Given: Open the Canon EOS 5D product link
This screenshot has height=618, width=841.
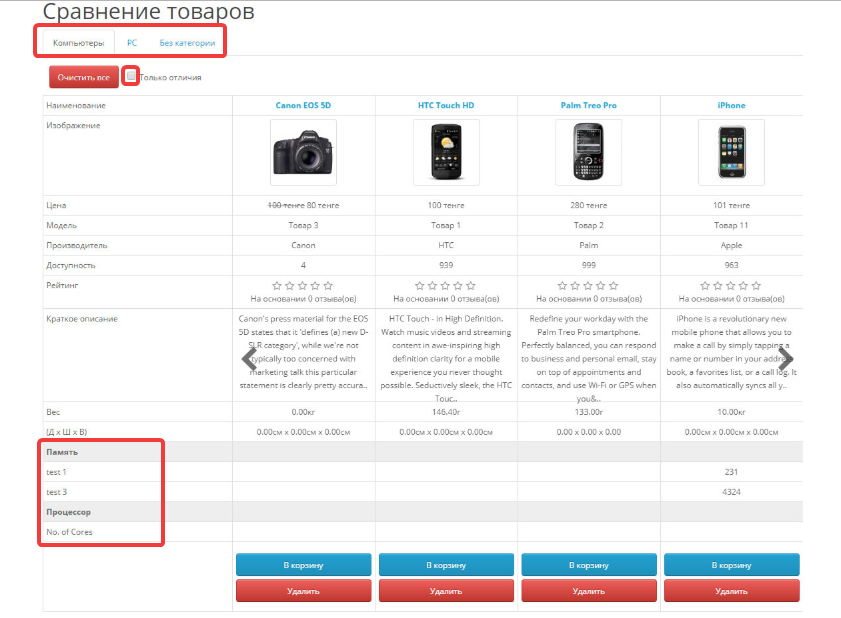Looking at the screenshot, I should coord(303,105).
